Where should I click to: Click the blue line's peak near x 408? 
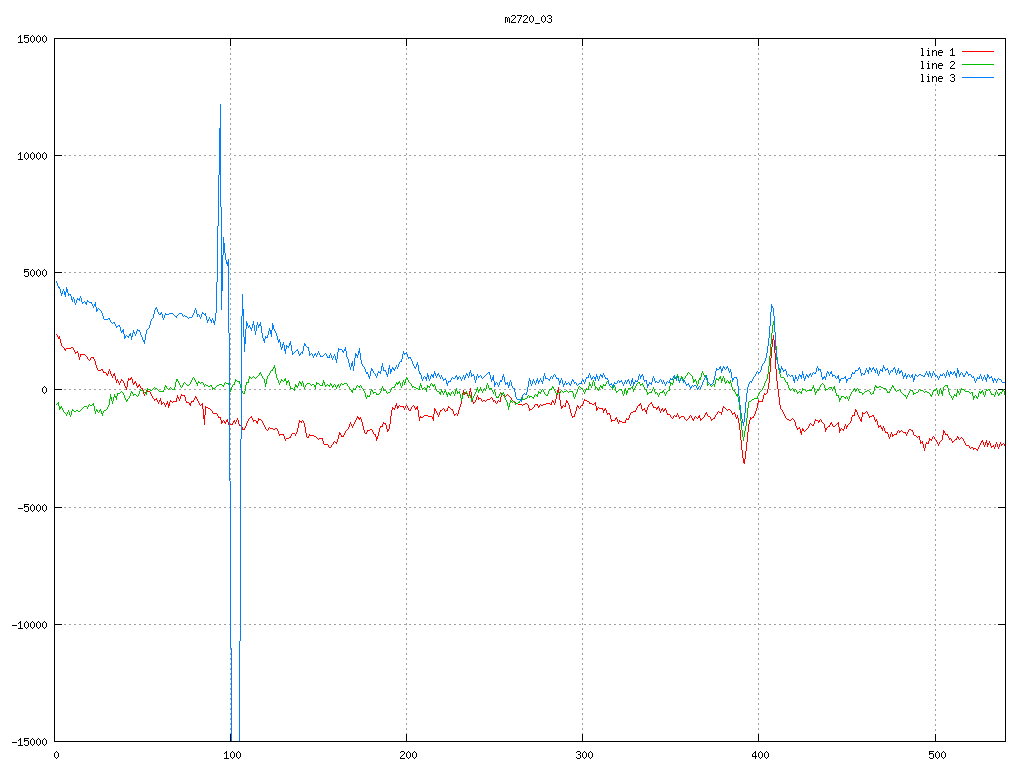[772, 305]
